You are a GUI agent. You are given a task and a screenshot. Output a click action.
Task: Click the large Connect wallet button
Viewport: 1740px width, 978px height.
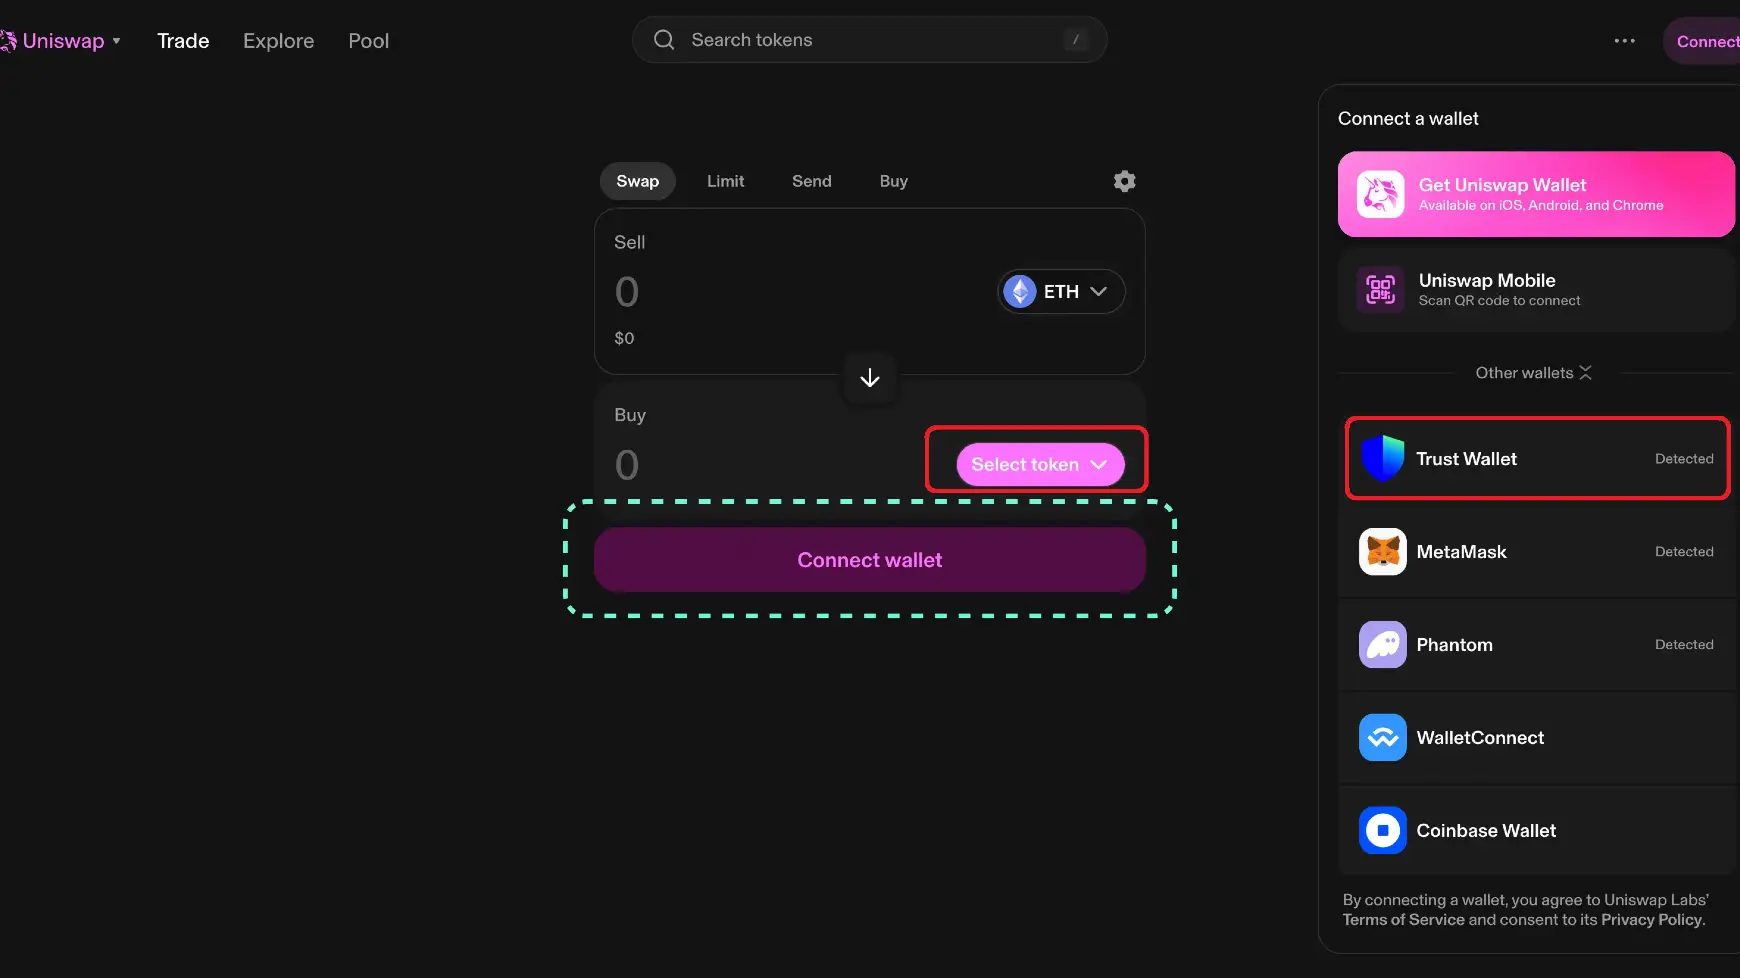[x=870, y=560]
